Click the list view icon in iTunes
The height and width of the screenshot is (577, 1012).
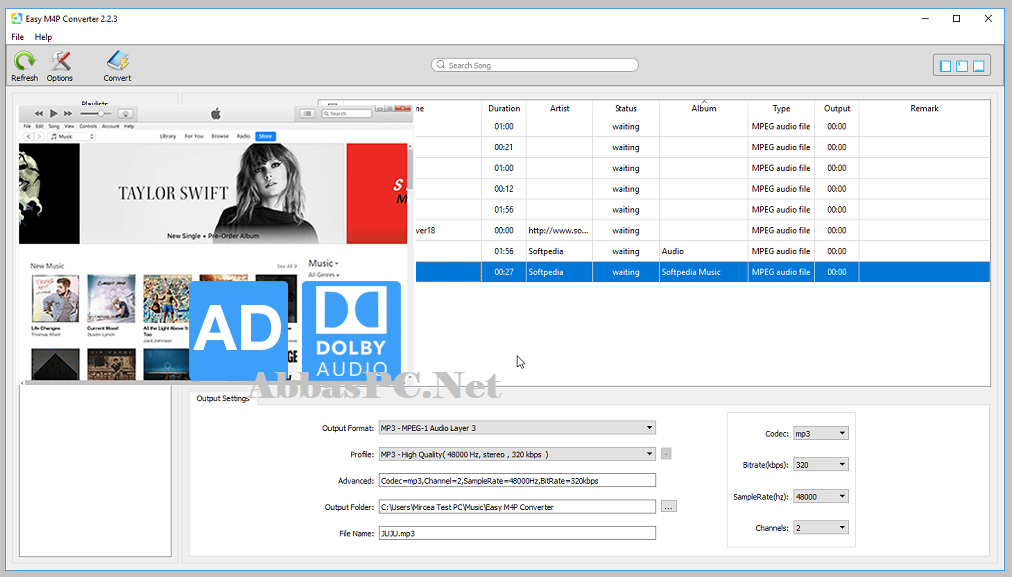307,114
